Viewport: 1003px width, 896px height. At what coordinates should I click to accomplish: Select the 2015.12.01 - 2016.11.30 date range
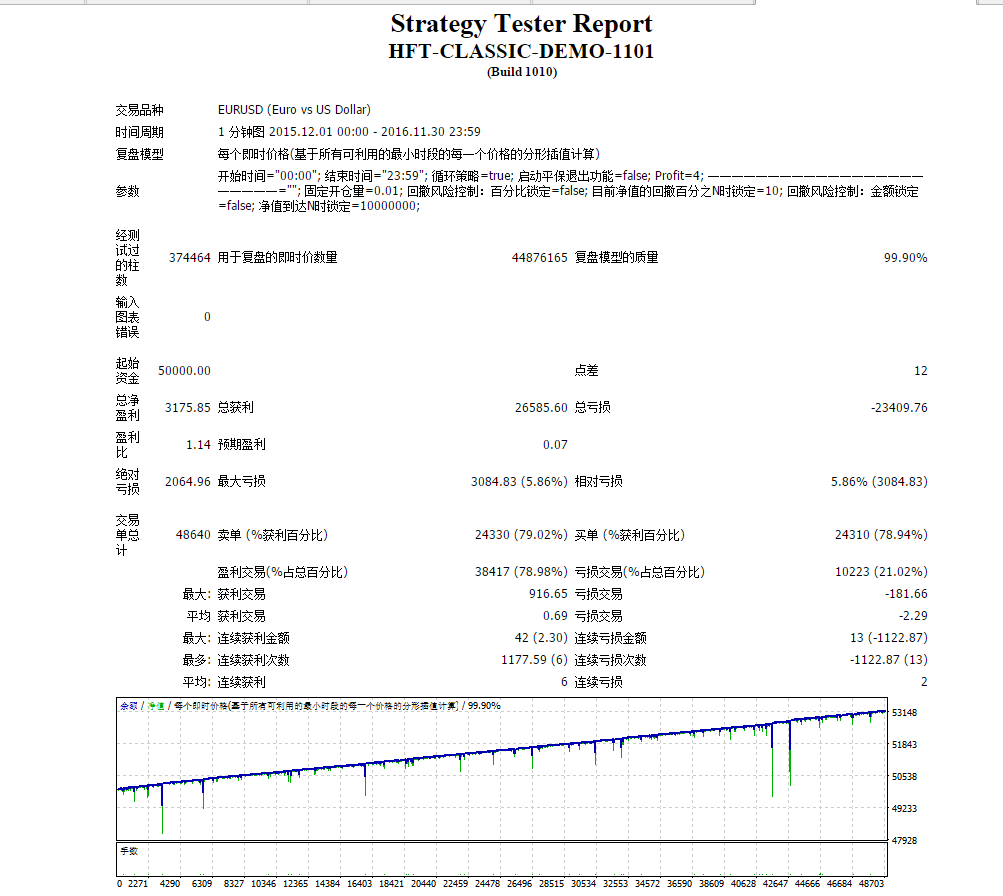pos(374,132)
